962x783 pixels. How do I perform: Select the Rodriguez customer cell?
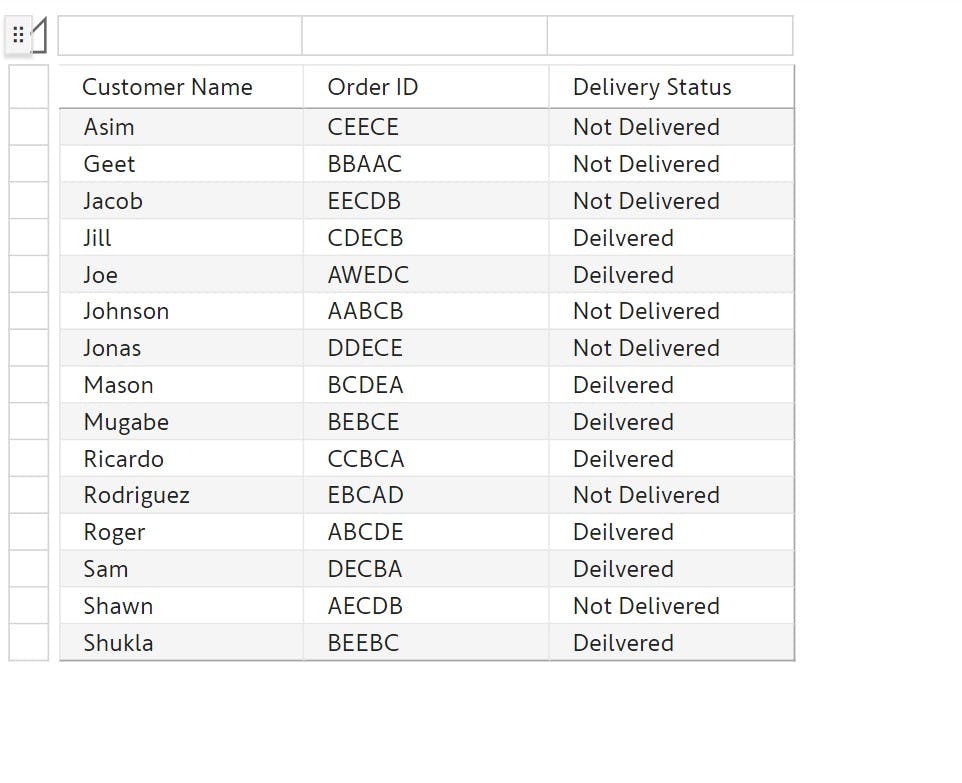(181, 495)
